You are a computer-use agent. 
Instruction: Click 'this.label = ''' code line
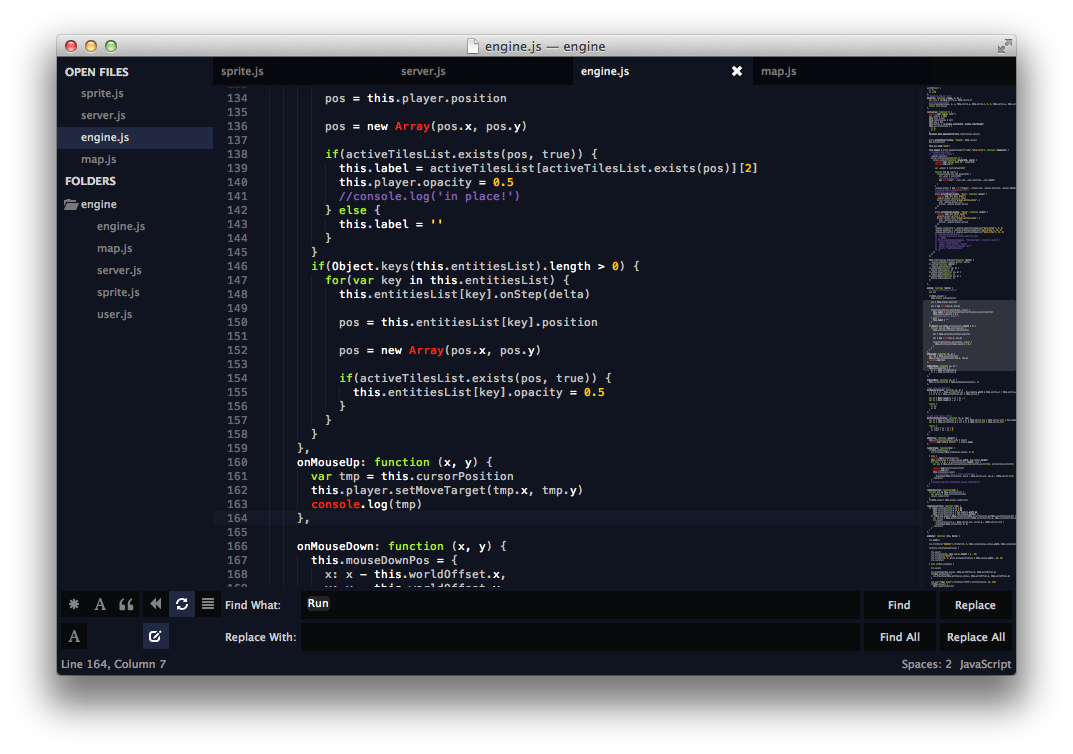[391, 224]
